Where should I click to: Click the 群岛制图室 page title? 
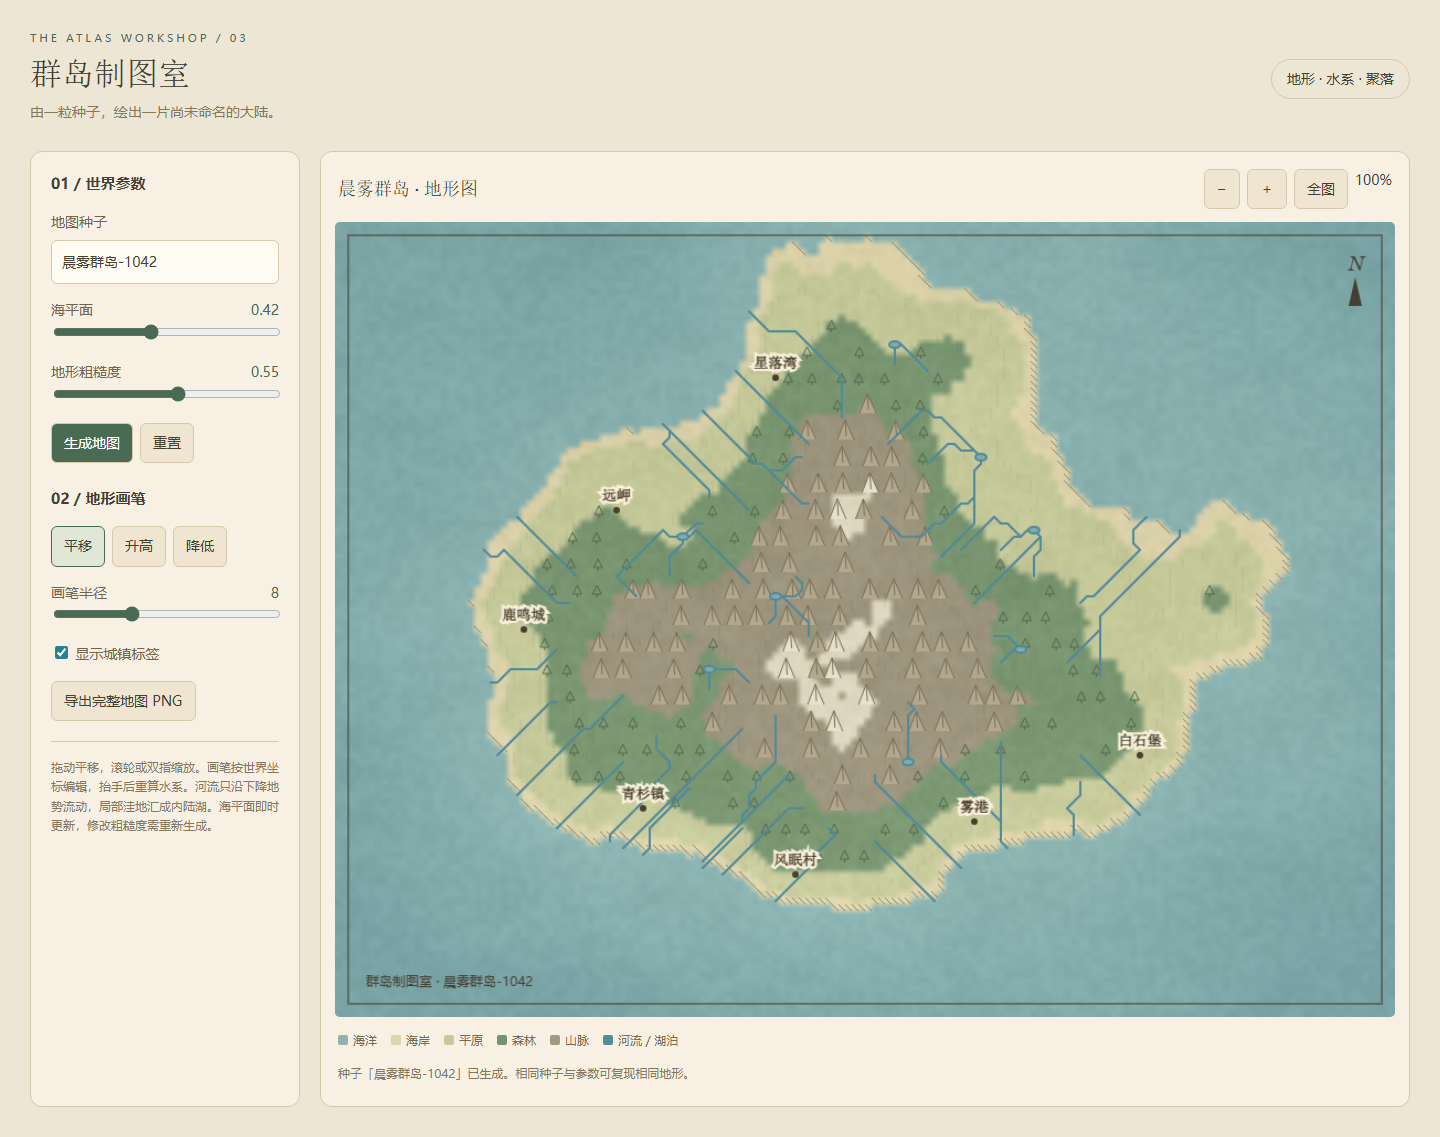click(110, 74)
